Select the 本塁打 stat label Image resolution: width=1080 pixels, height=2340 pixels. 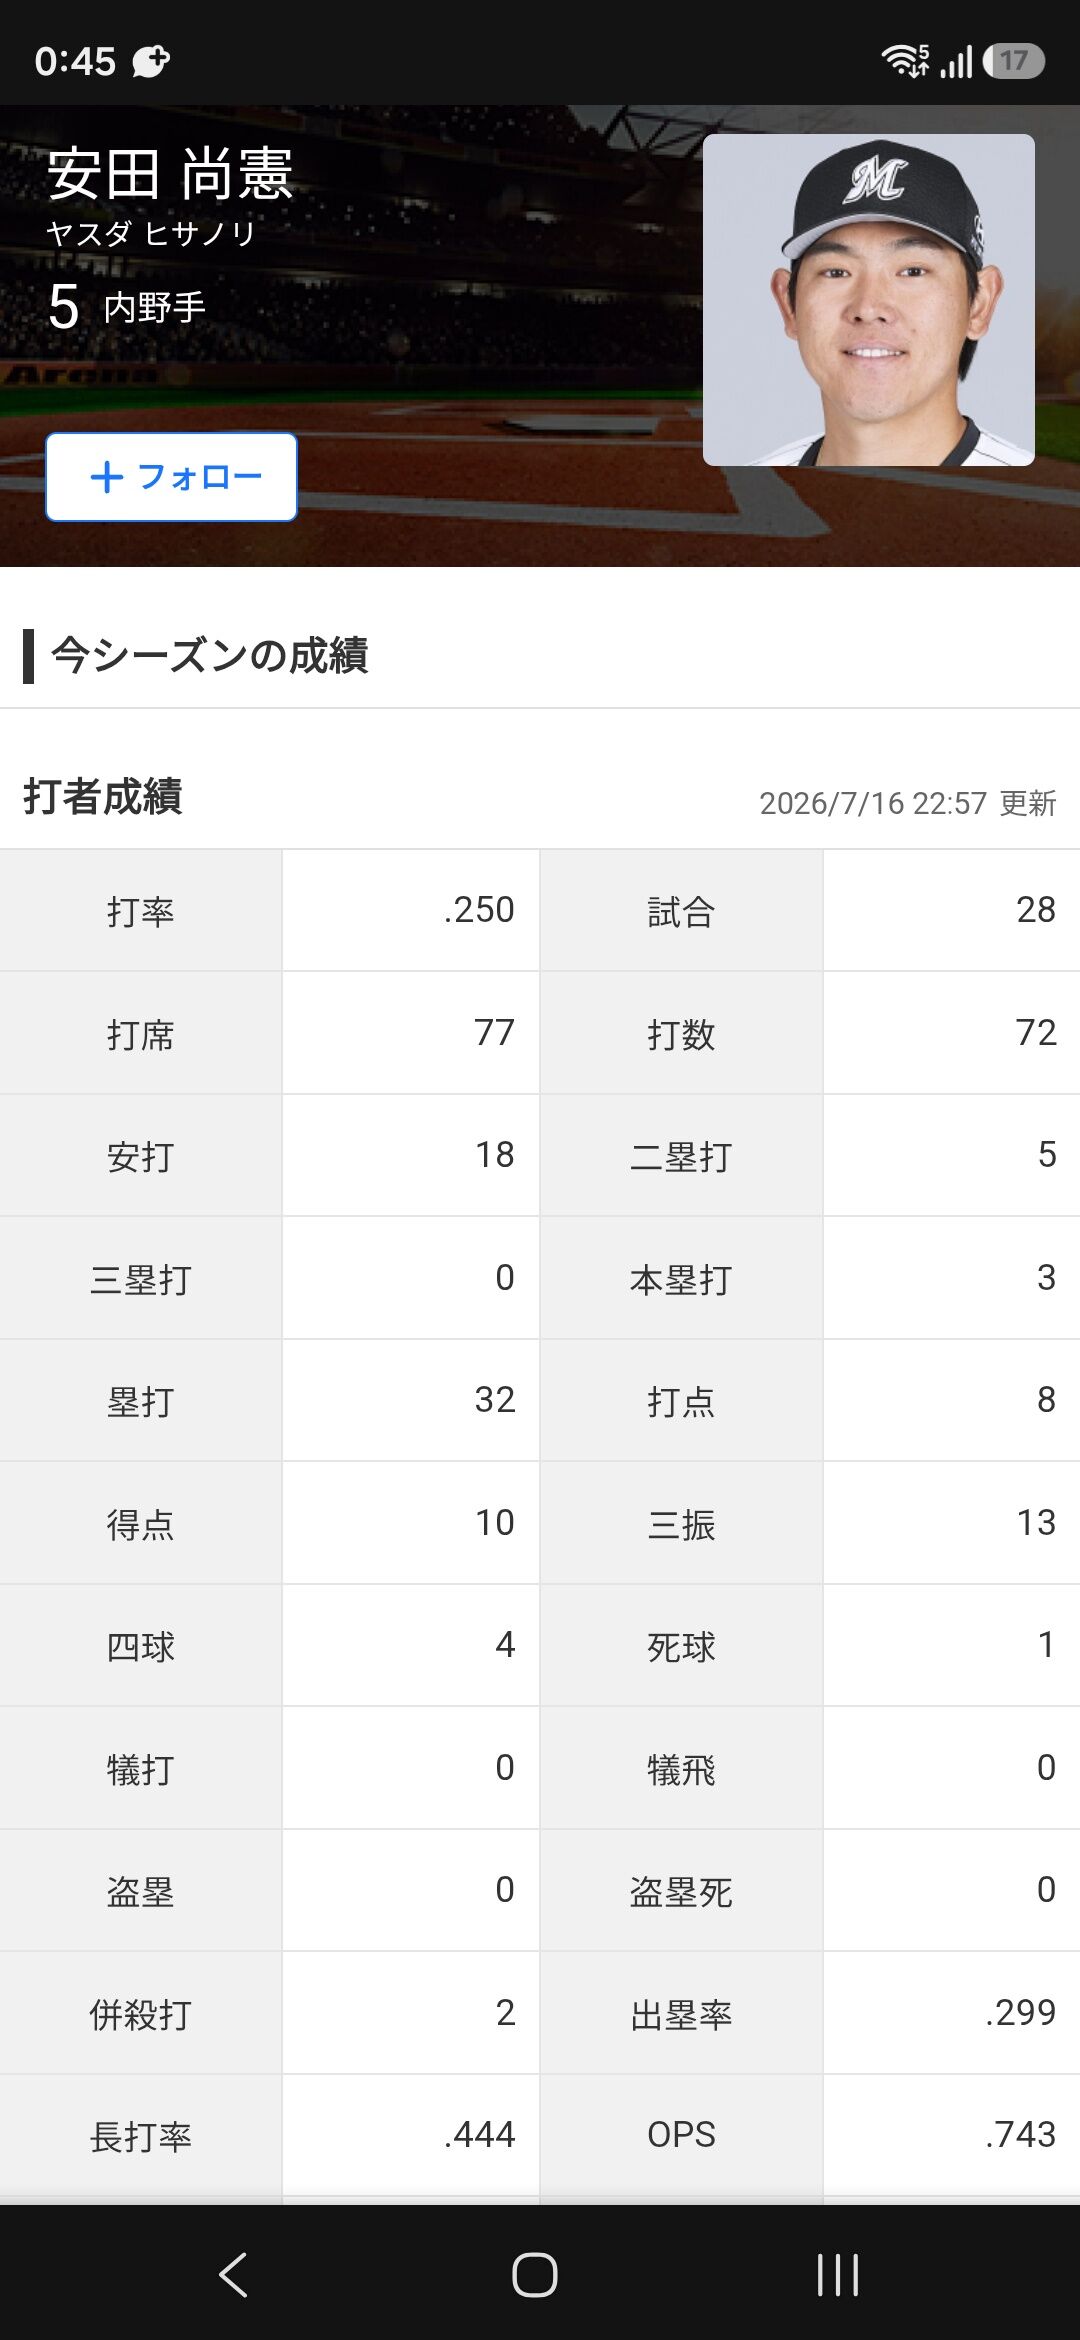point(681,1279)
